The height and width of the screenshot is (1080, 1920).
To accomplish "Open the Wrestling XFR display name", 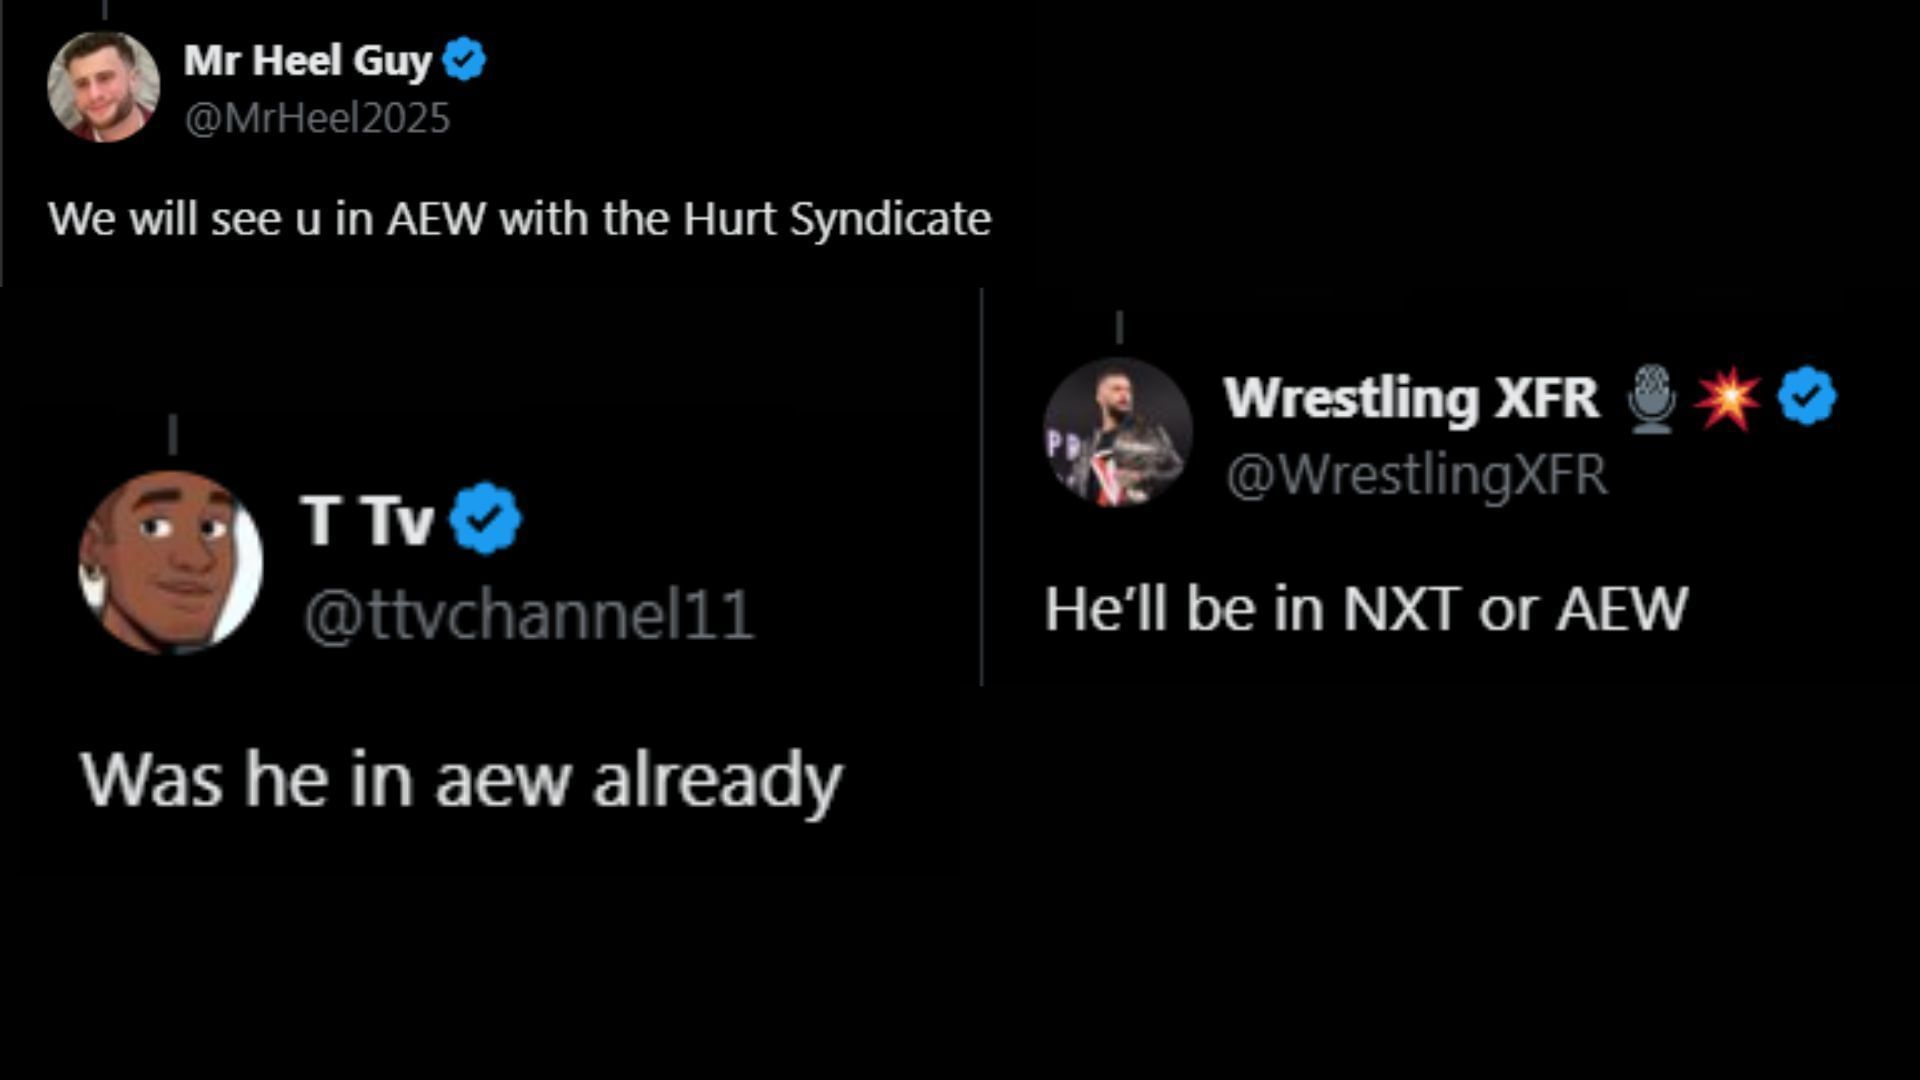I will point(1410,398).
